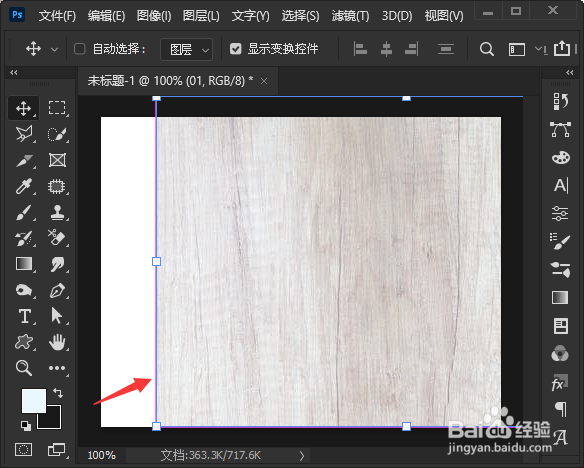584x468 pixels.
Task: Select the Path Selection arrow tool
Action: coord(57,316)
